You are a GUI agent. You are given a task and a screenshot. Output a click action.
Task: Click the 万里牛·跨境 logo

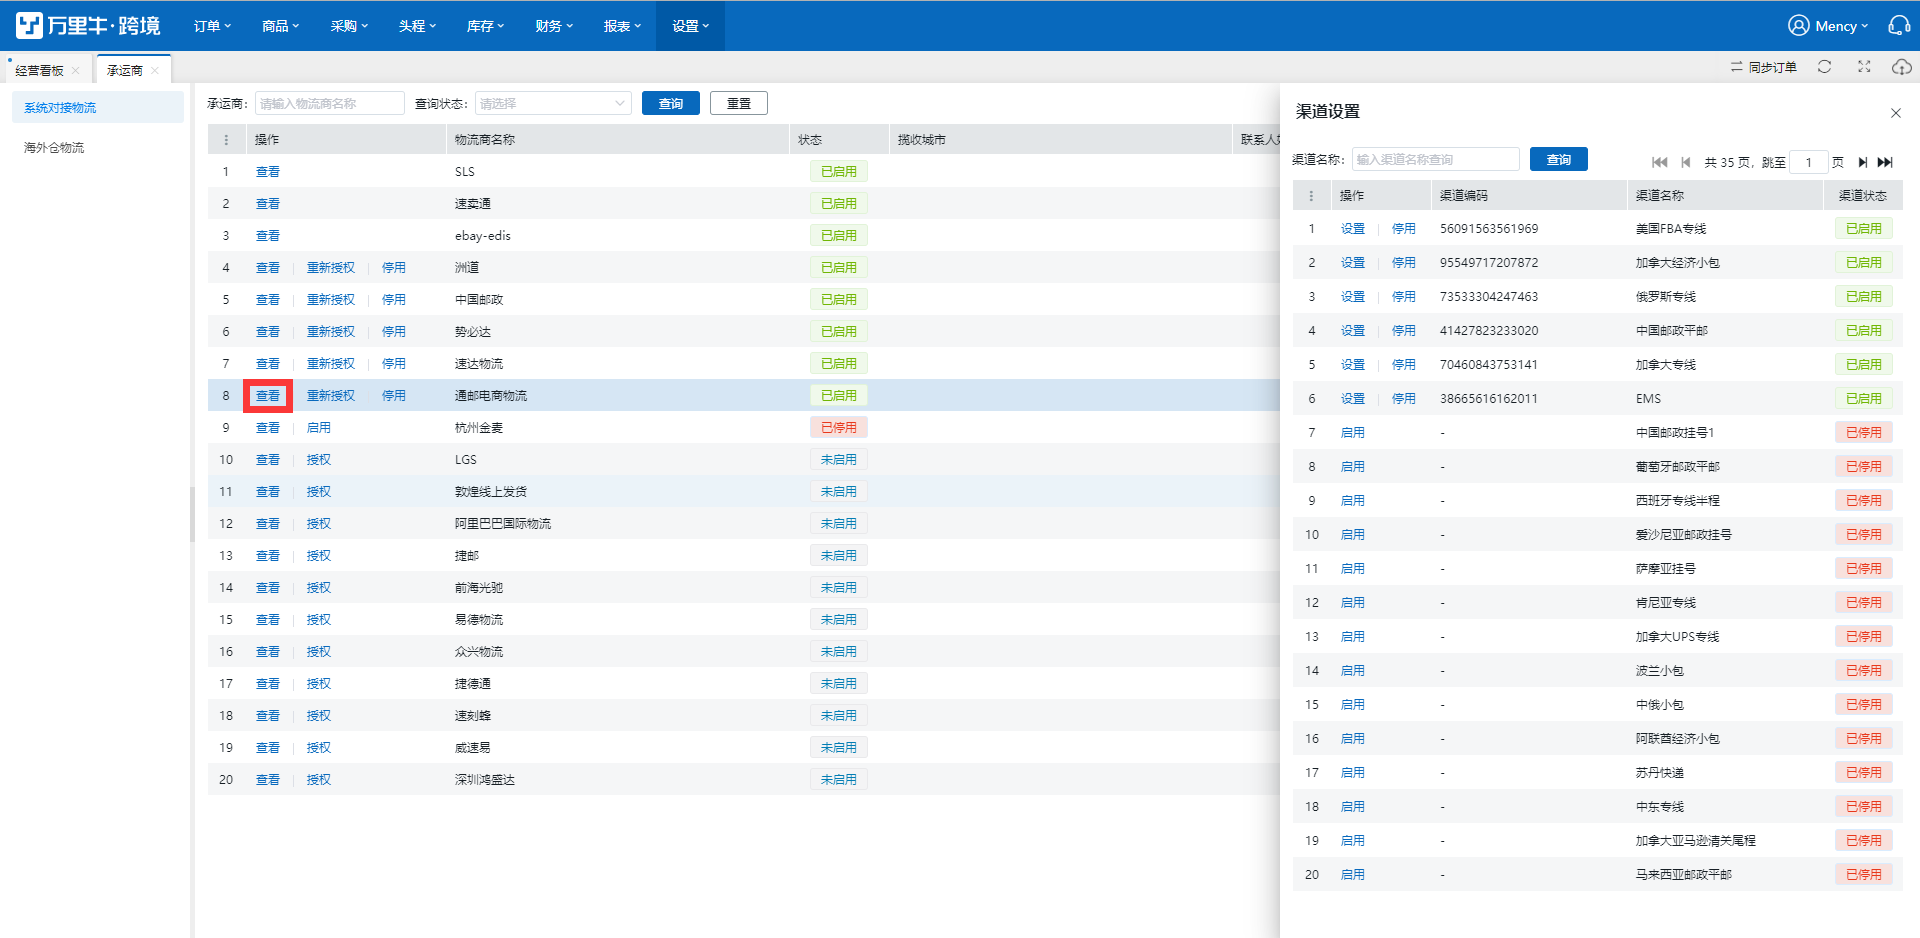(88, 25)
